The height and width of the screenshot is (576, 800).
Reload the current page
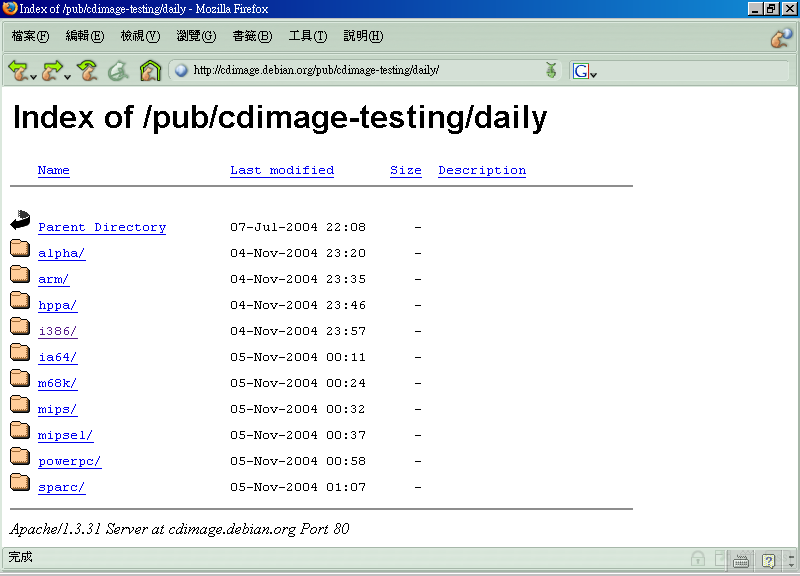click(x=88, y=70)
